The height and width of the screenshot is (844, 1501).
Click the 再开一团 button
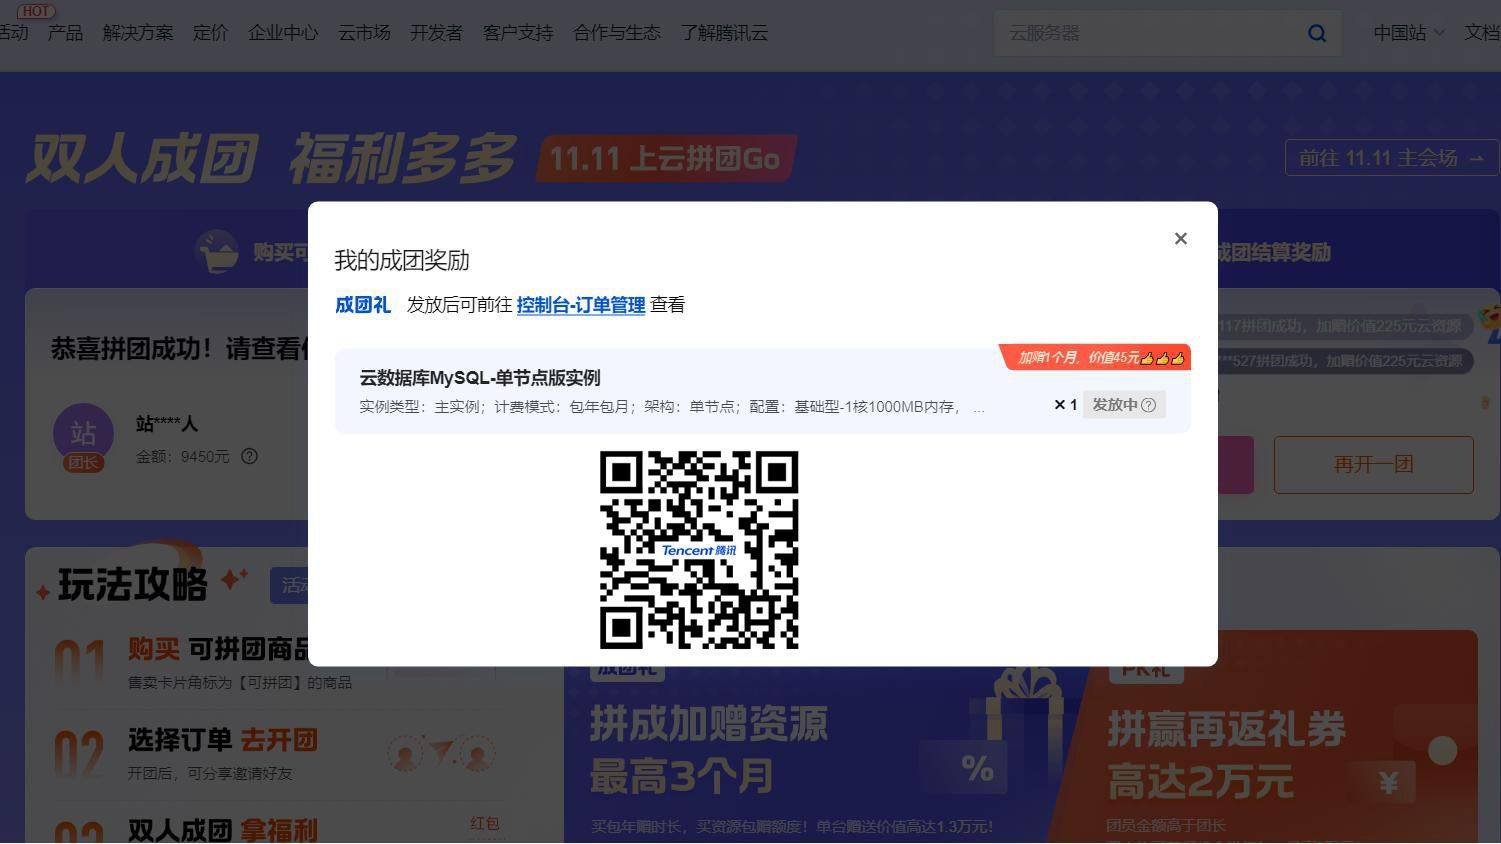click(1373, 464)
